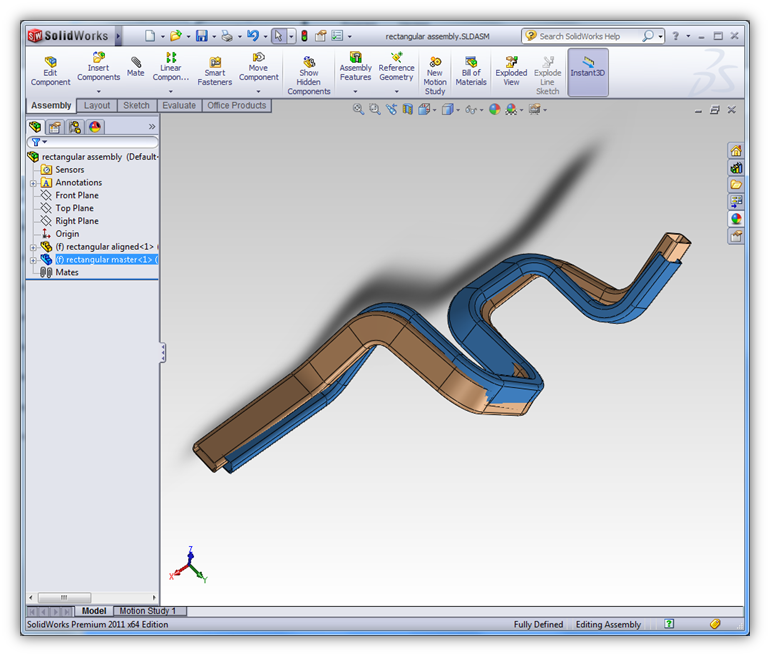Screen dimensions: 770x656
Task: Toggle Instant3D mode
Action: pos(588,66)
